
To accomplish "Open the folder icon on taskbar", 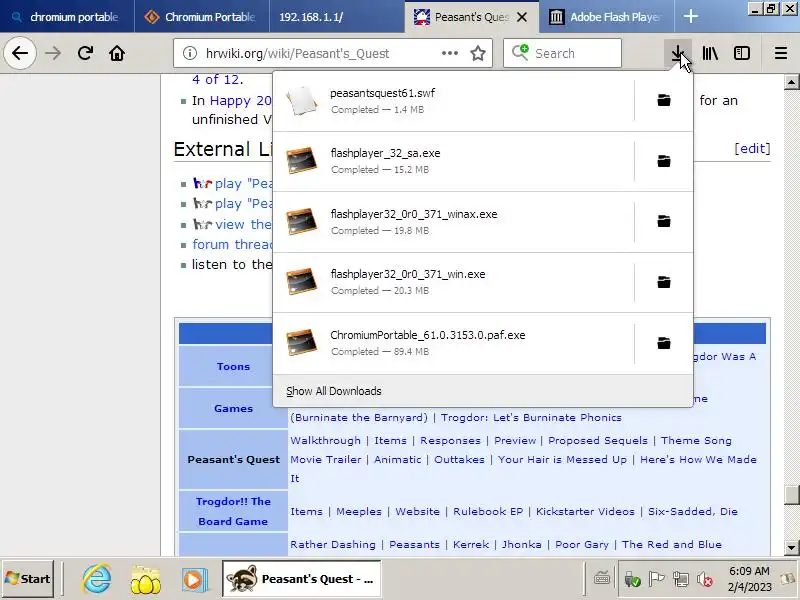I will coord(145,579).
